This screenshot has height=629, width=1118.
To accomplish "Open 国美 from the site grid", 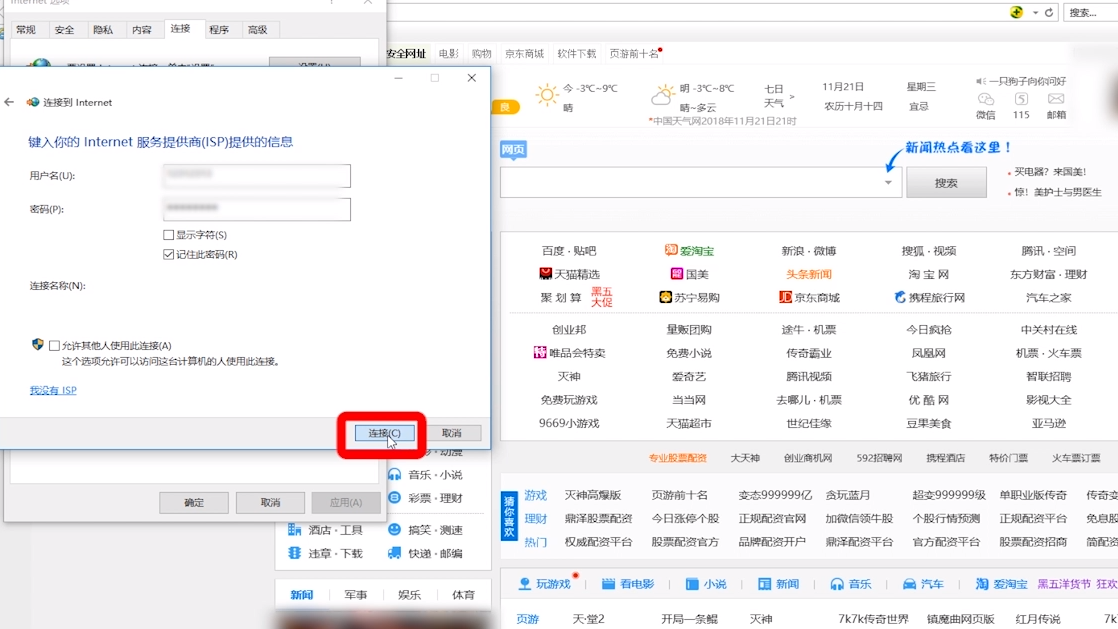I will tap(689, 274).
